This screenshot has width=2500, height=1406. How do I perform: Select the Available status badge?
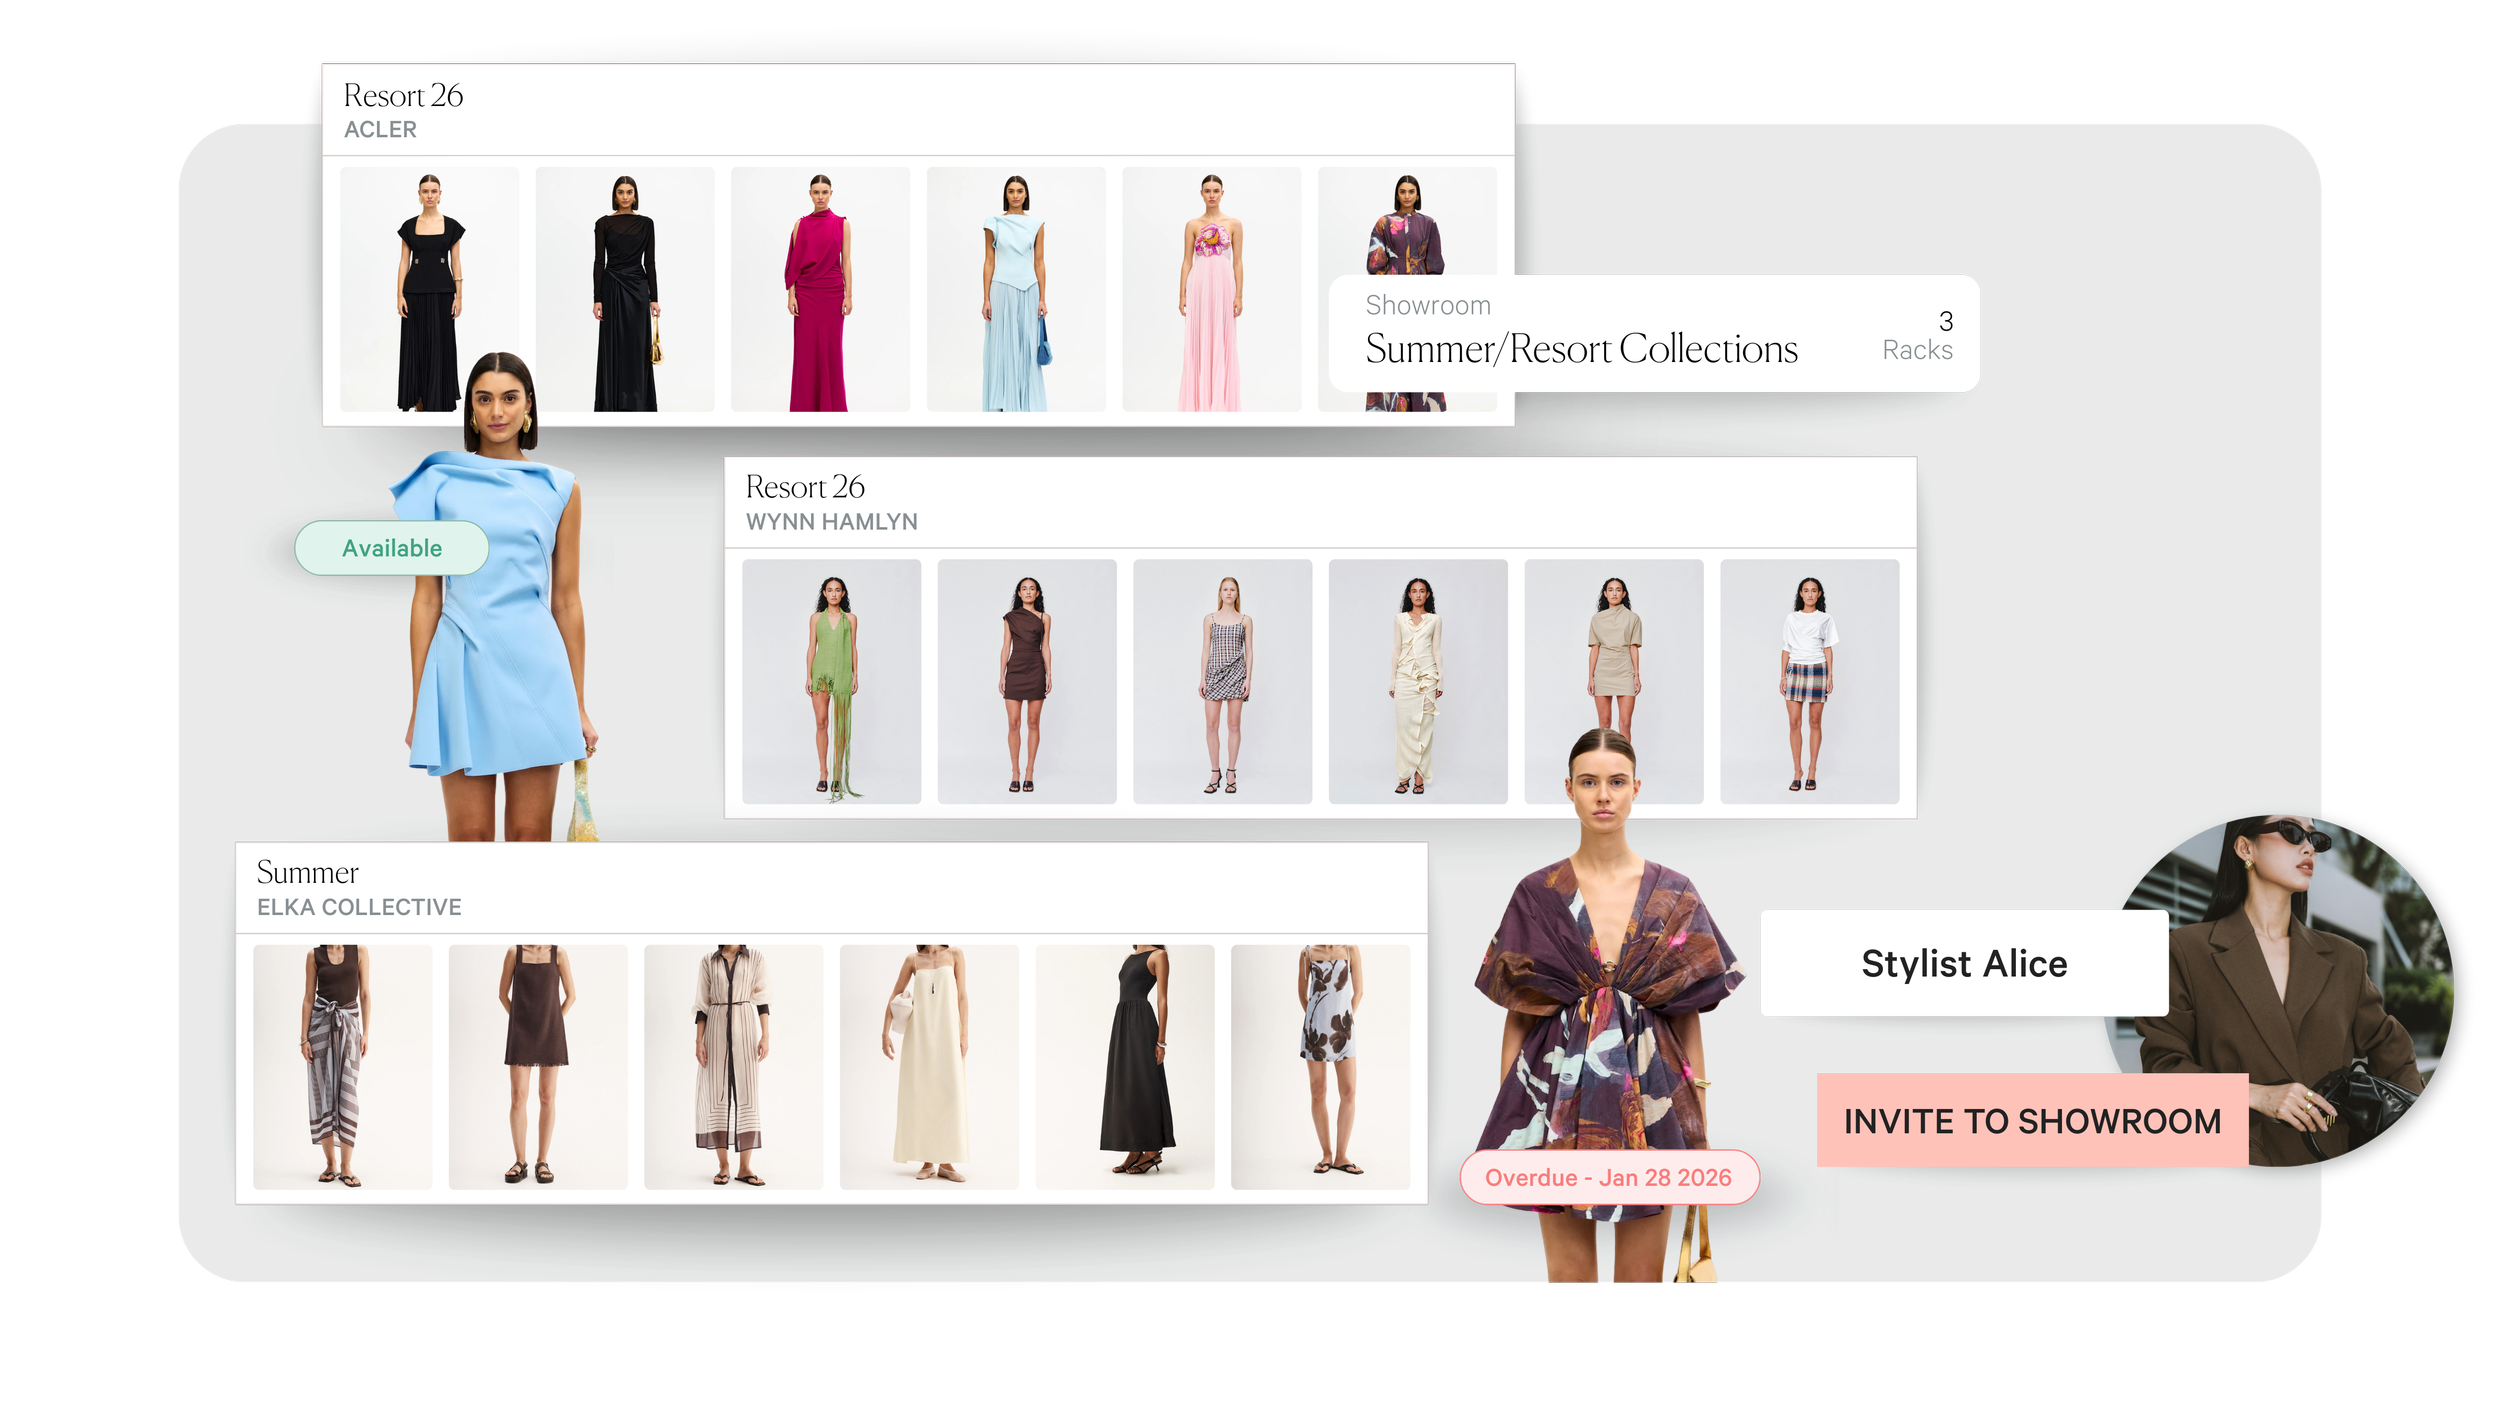coord(391,548)
